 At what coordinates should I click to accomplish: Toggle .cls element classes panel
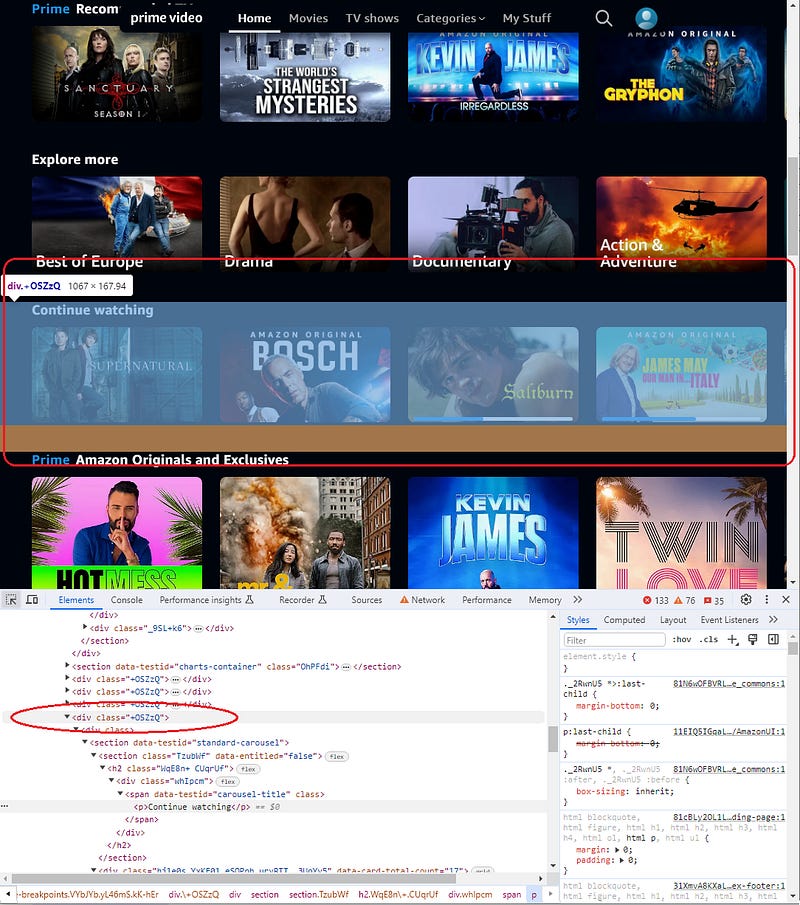[x=708, y=640]
